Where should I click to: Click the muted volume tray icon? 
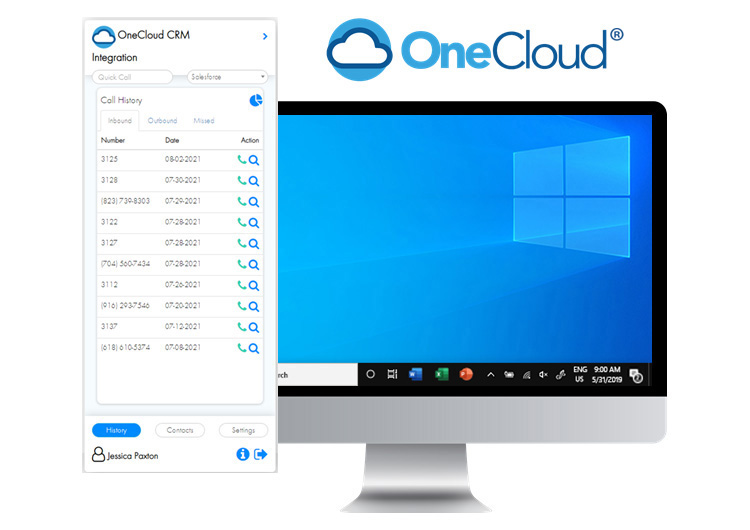(x=543, y=375)
